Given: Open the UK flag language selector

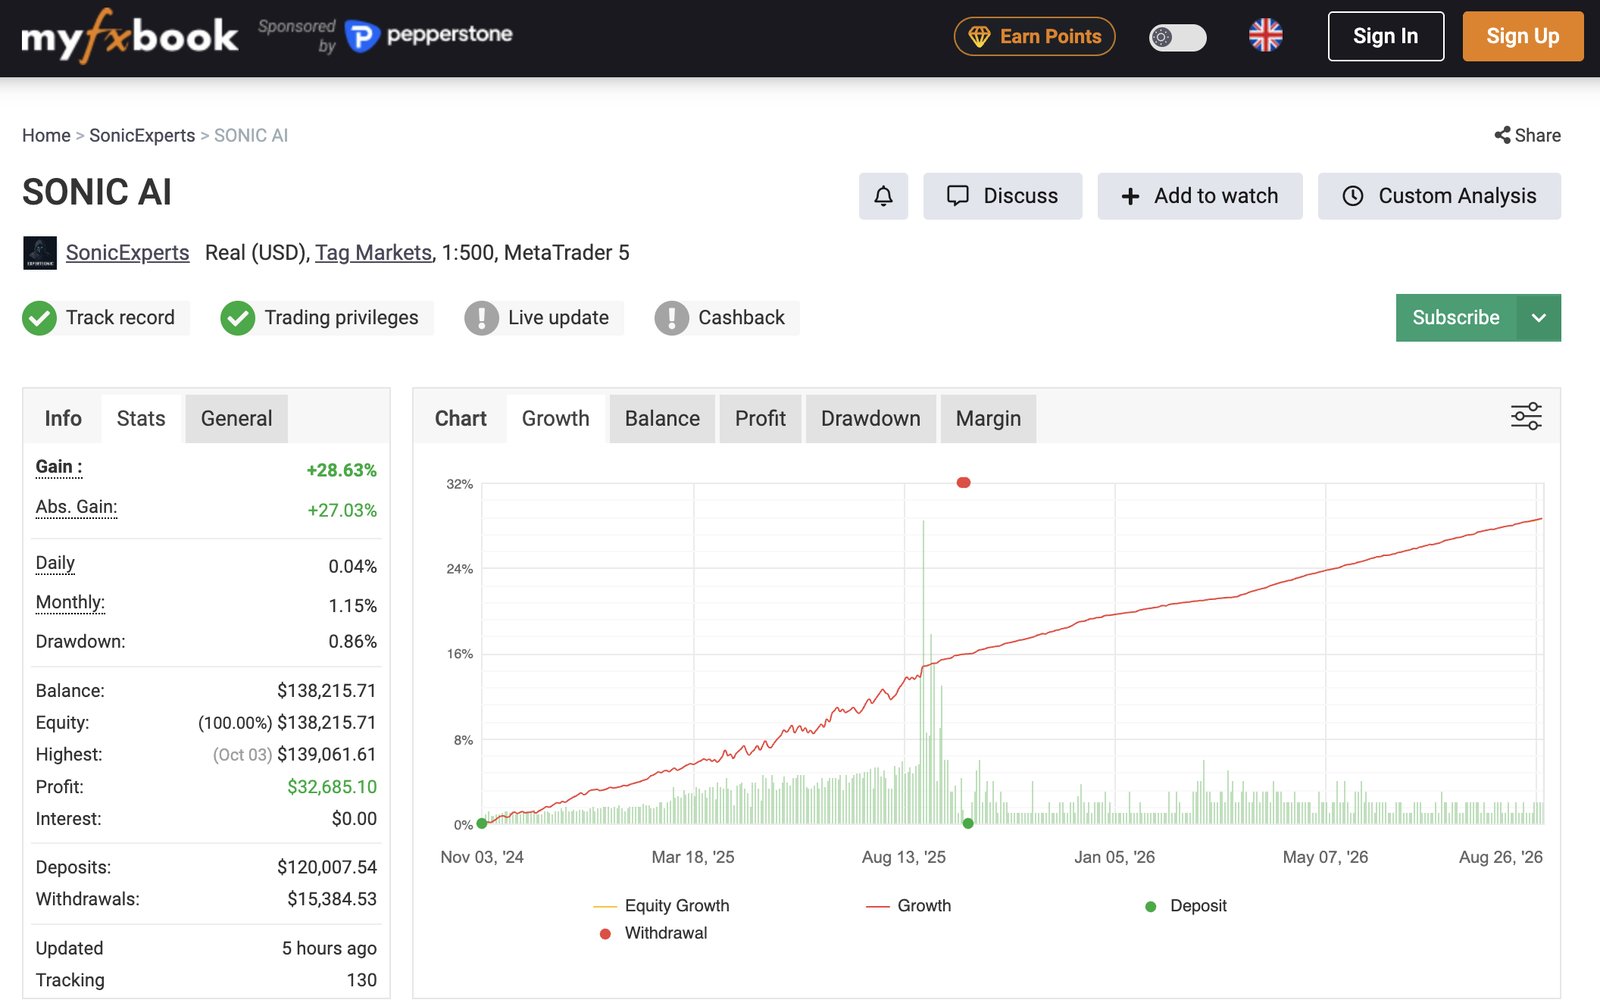Looking at the screenshot, I should (1265, 36).
